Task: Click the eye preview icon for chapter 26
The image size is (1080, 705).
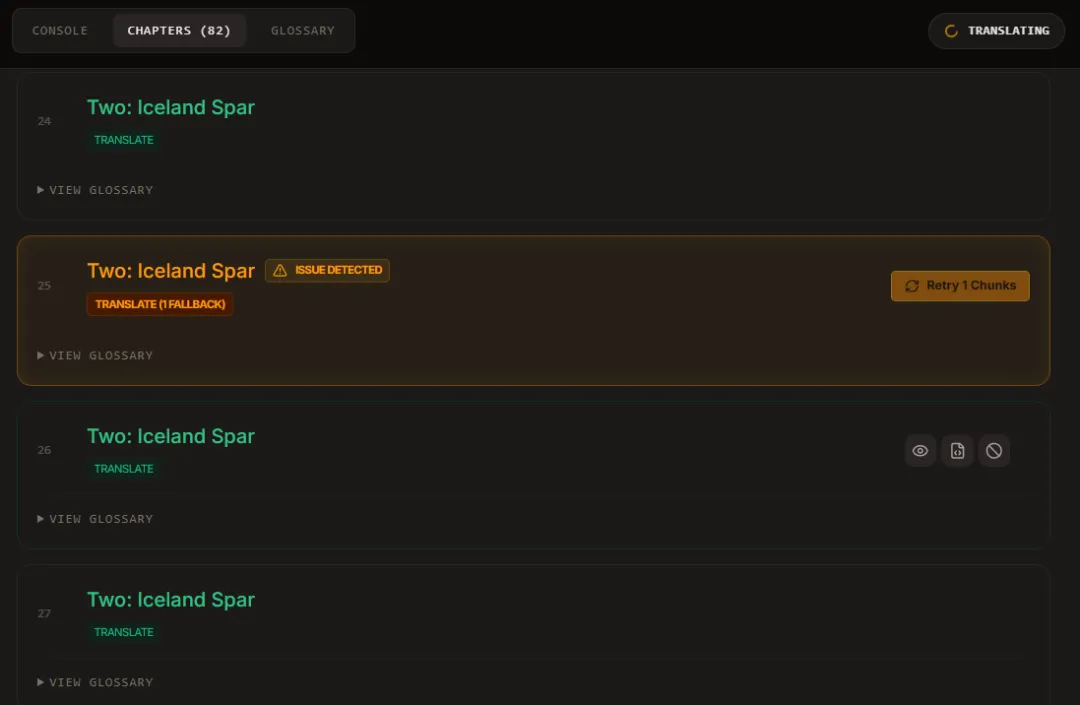Action: [920, 451]
